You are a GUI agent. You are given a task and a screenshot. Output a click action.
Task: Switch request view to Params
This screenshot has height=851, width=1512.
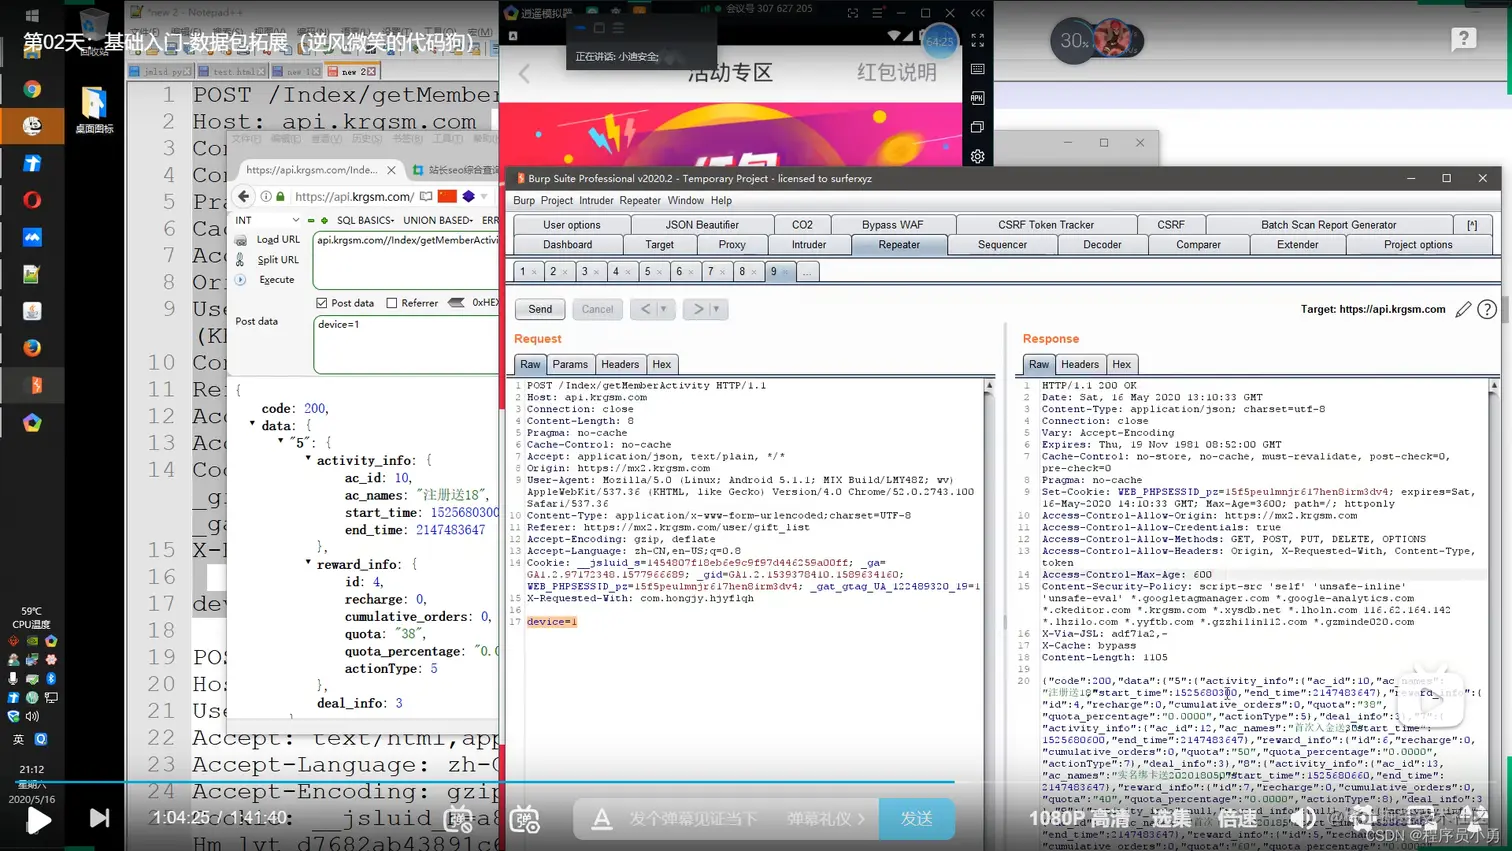pos(570,364)
